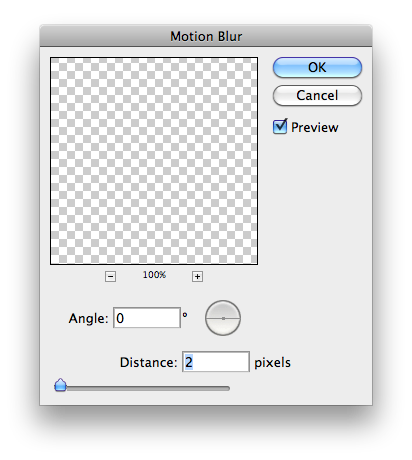
Task: Click the blue Distance slider handle
Action: (x=60, y=385)
